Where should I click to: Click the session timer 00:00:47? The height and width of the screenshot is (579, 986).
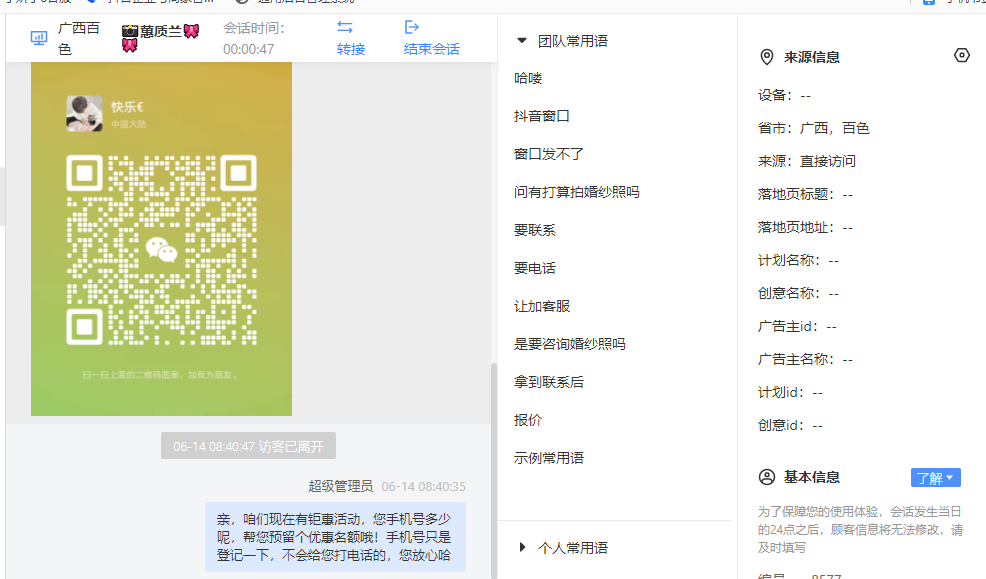248,49
